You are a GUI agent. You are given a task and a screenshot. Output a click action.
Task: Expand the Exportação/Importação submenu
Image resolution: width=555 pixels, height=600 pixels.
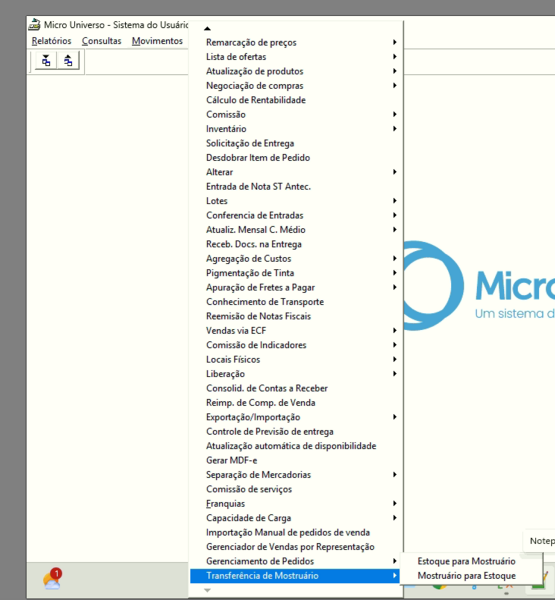tap(296, 417)
